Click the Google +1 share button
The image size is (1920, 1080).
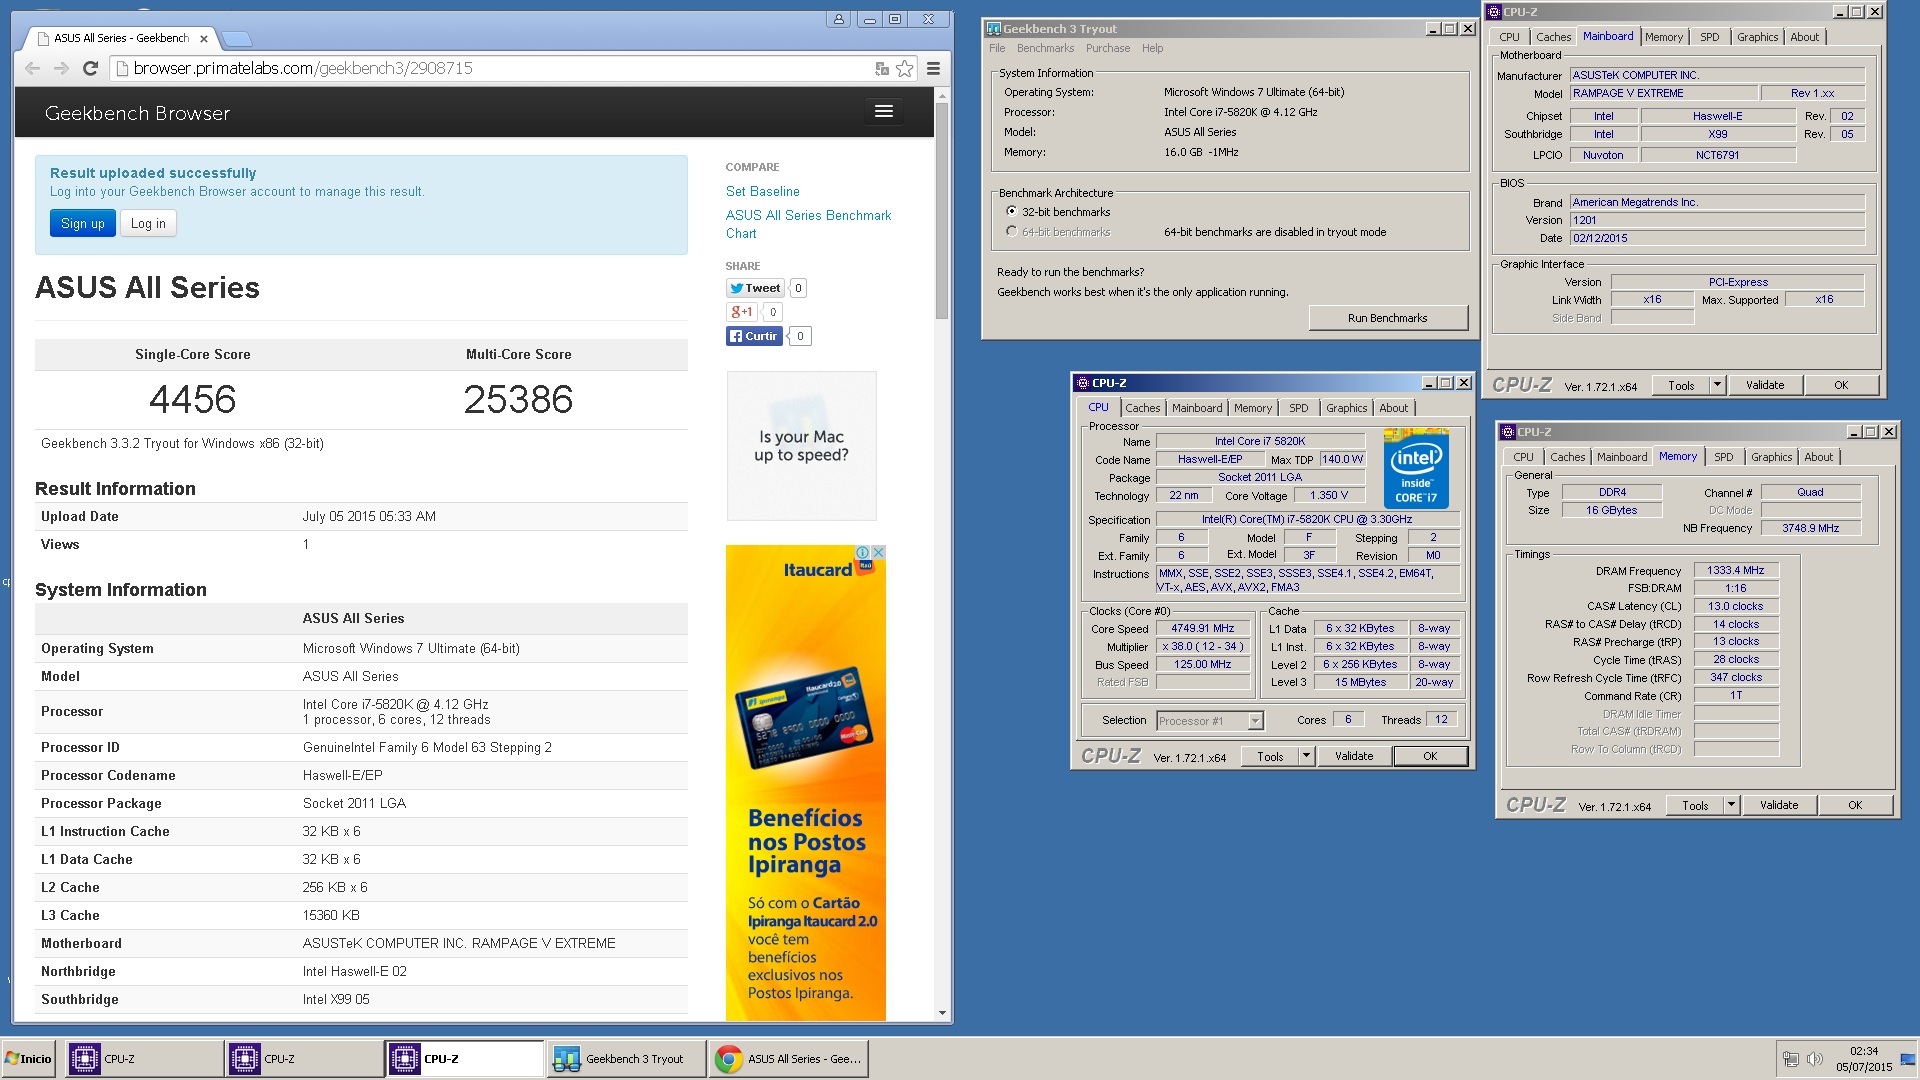point(741,312)
